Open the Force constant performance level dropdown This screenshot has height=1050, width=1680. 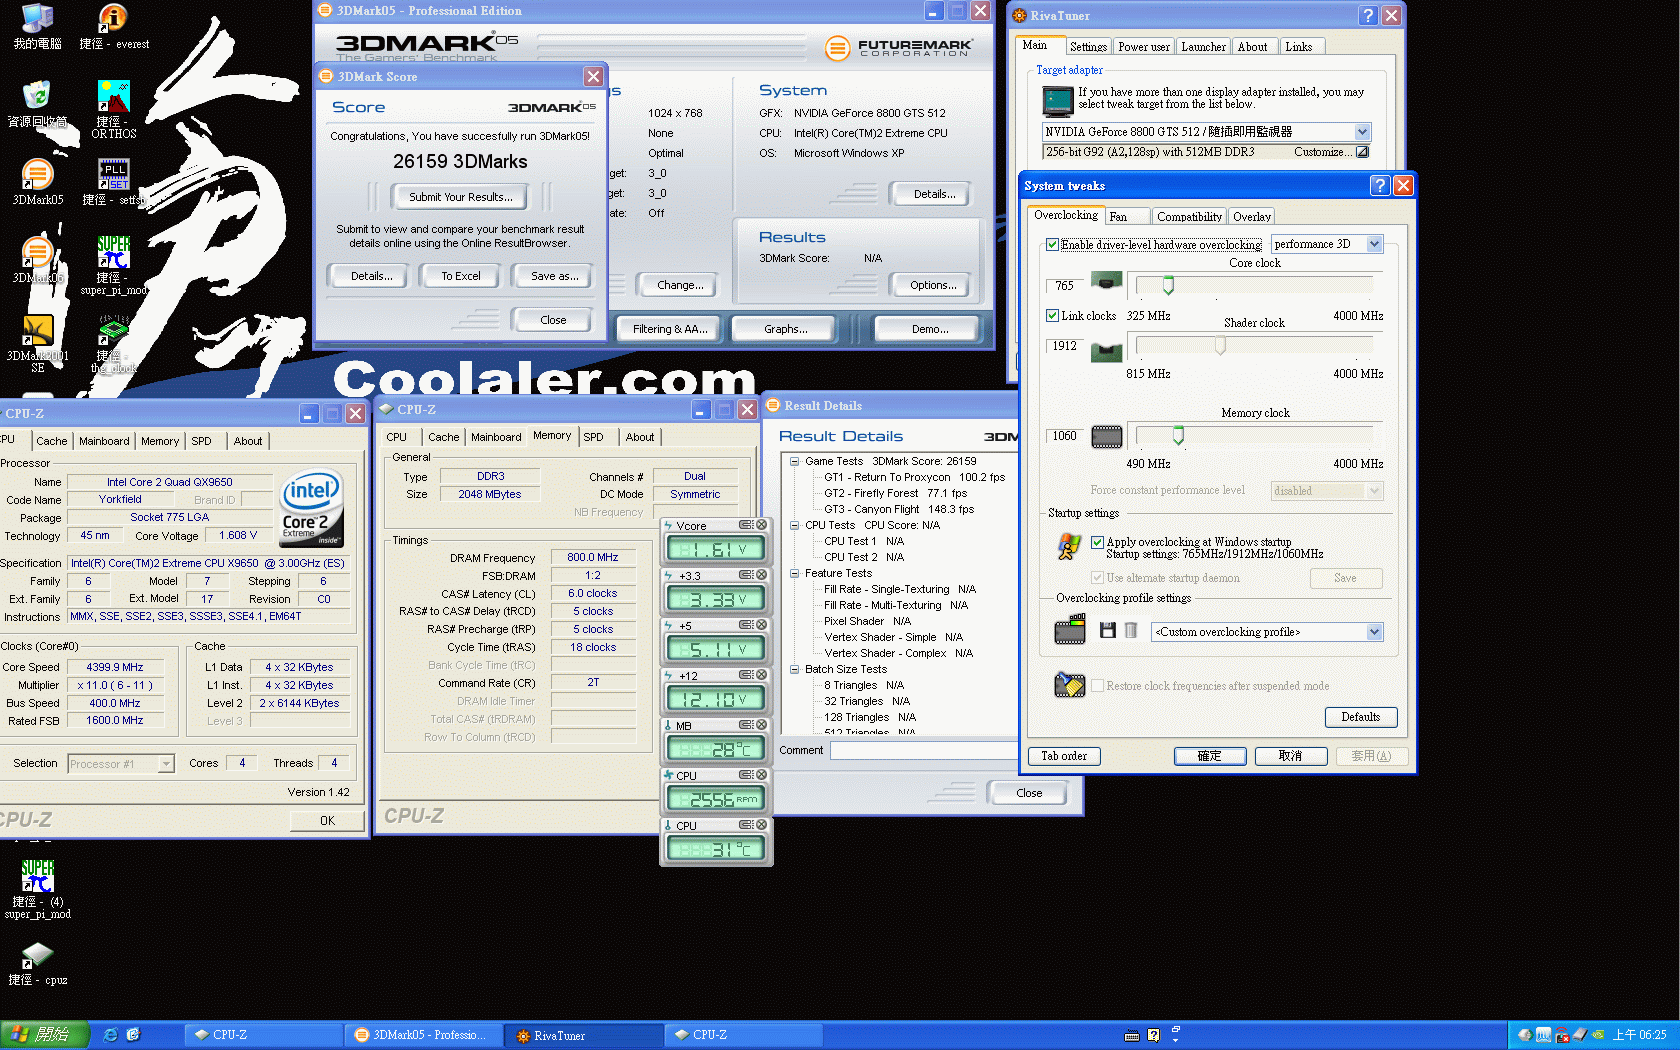[x=1374, y=491]
